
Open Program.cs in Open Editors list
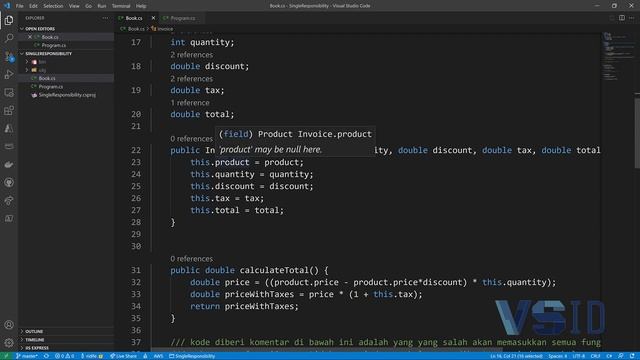[66, 45]
